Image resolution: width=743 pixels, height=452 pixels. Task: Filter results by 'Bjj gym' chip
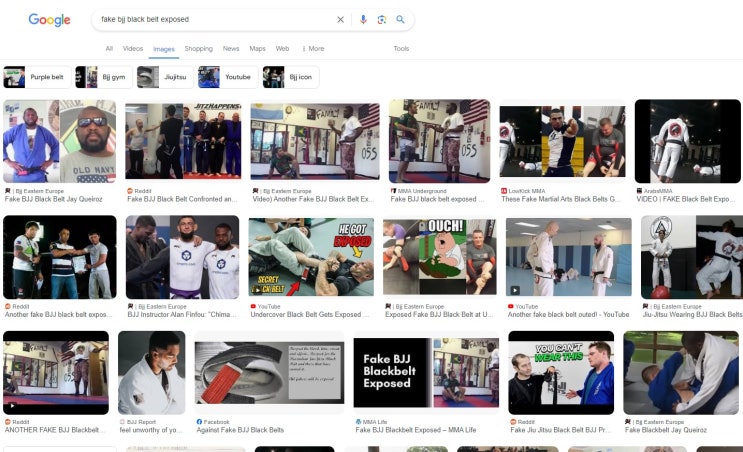point(103,77)
